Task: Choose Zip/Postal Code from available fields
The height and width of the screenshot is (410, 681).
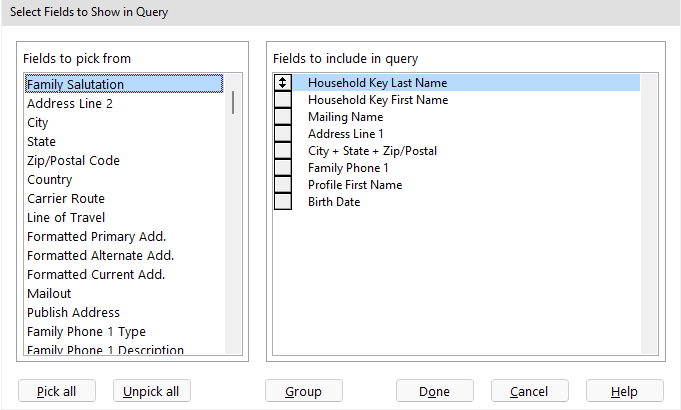Action: tap(73, 161)
